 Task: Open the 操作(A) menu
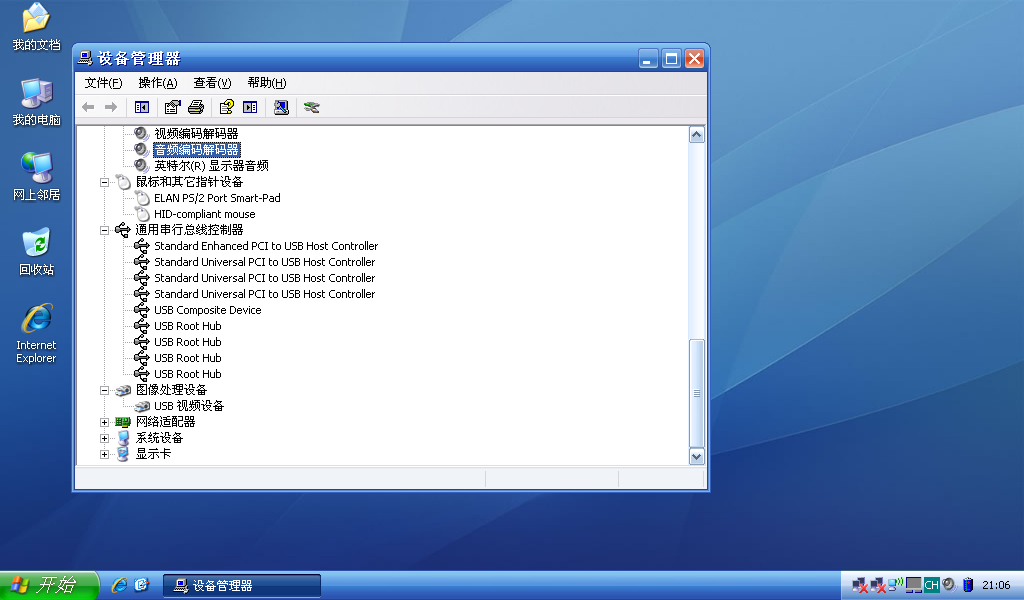157,83
